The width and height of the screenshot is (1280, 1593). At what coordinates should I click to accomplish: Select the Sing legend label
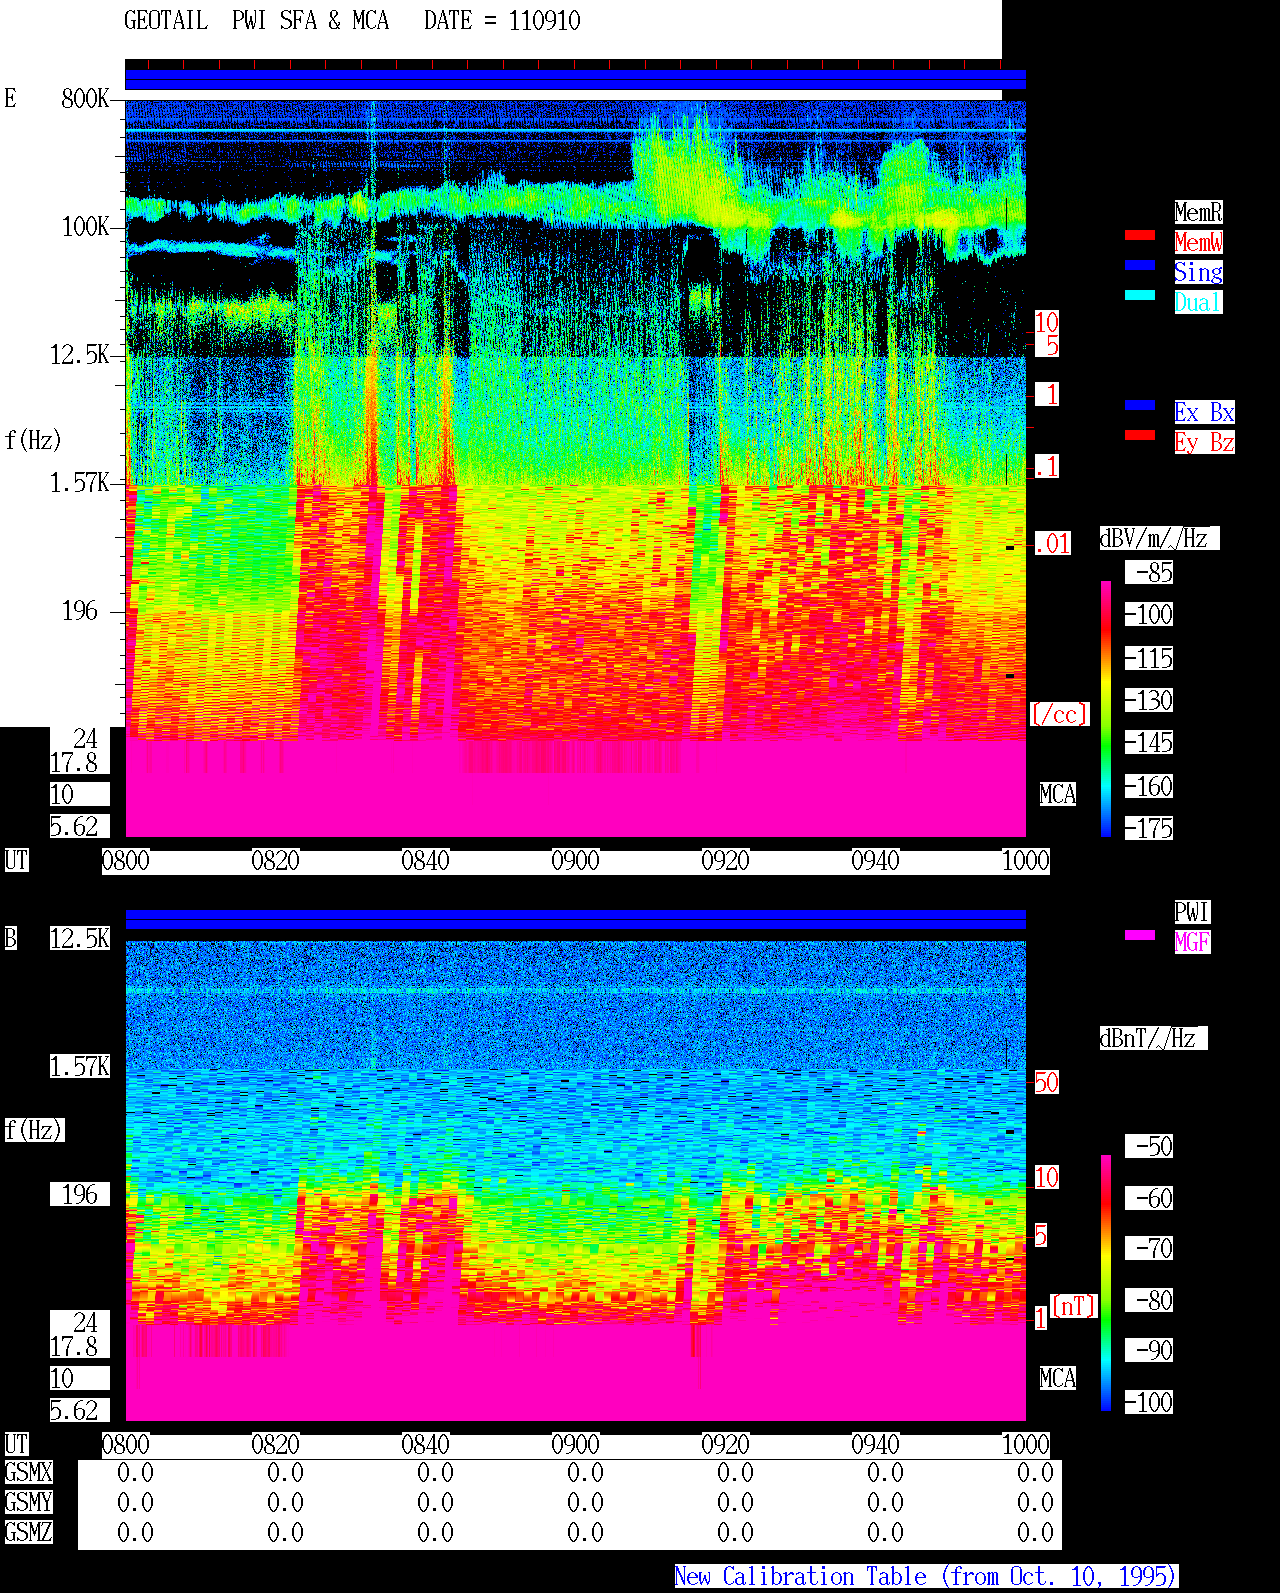[1198, 272]
